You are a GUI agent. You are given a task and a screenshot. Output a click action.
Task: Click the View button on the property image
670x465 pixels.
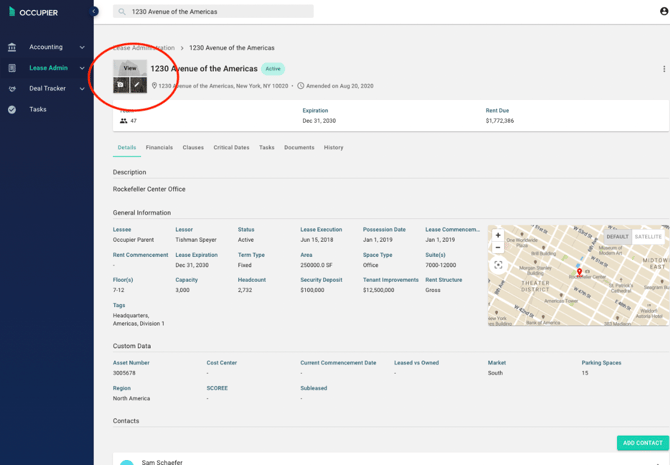point(130,68)
